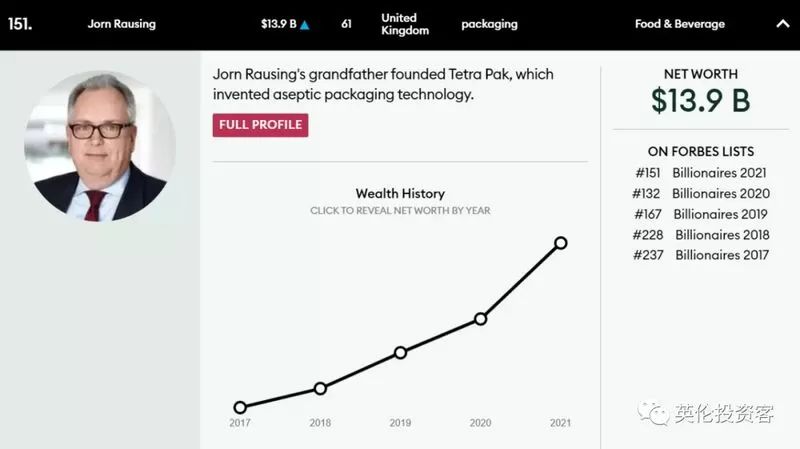This screenshot has width=800, height=449.
Task: Reveal the 2019 net worth data point
Action: tap(401, 353)
